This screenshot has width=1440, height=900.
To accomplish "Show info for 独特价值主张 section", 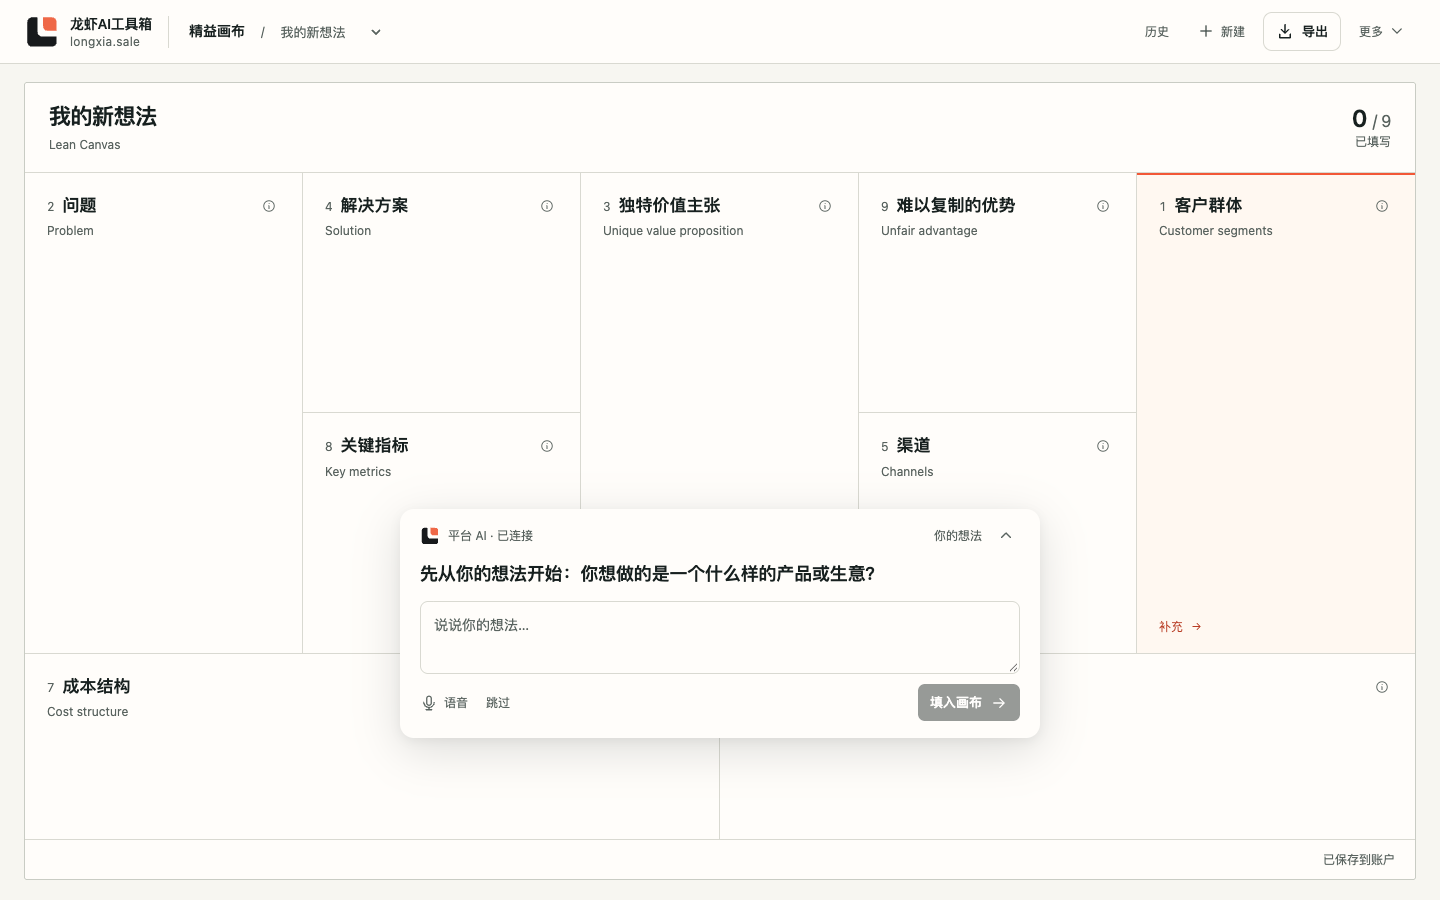I will [x=825, y=206].
